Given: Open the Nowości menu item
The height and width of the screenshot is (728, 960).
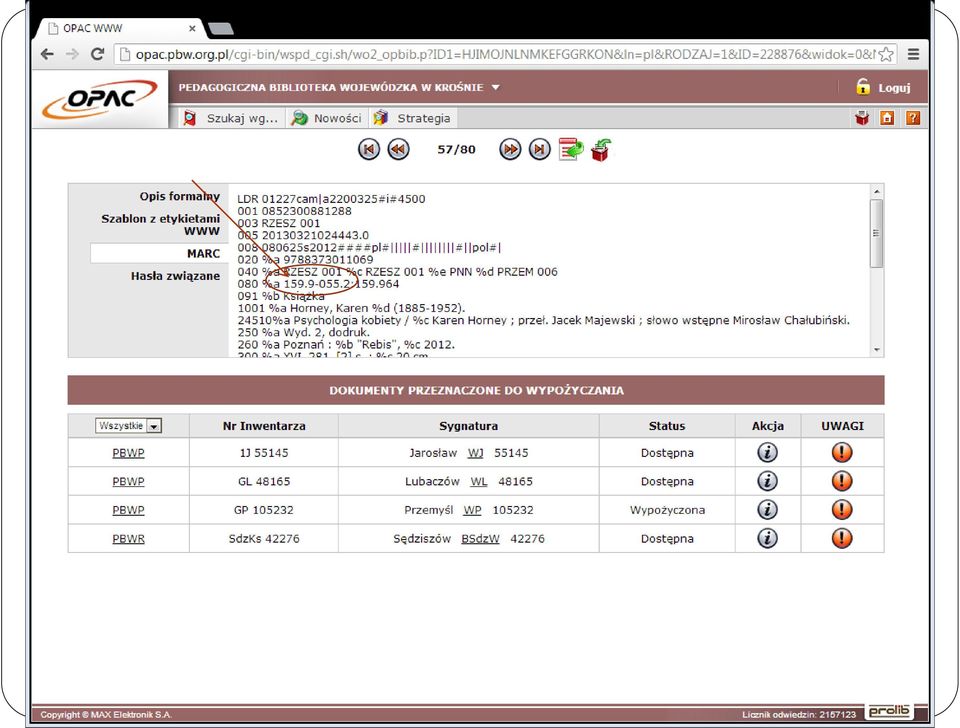Looking at the screenshot, I should 328,118.
